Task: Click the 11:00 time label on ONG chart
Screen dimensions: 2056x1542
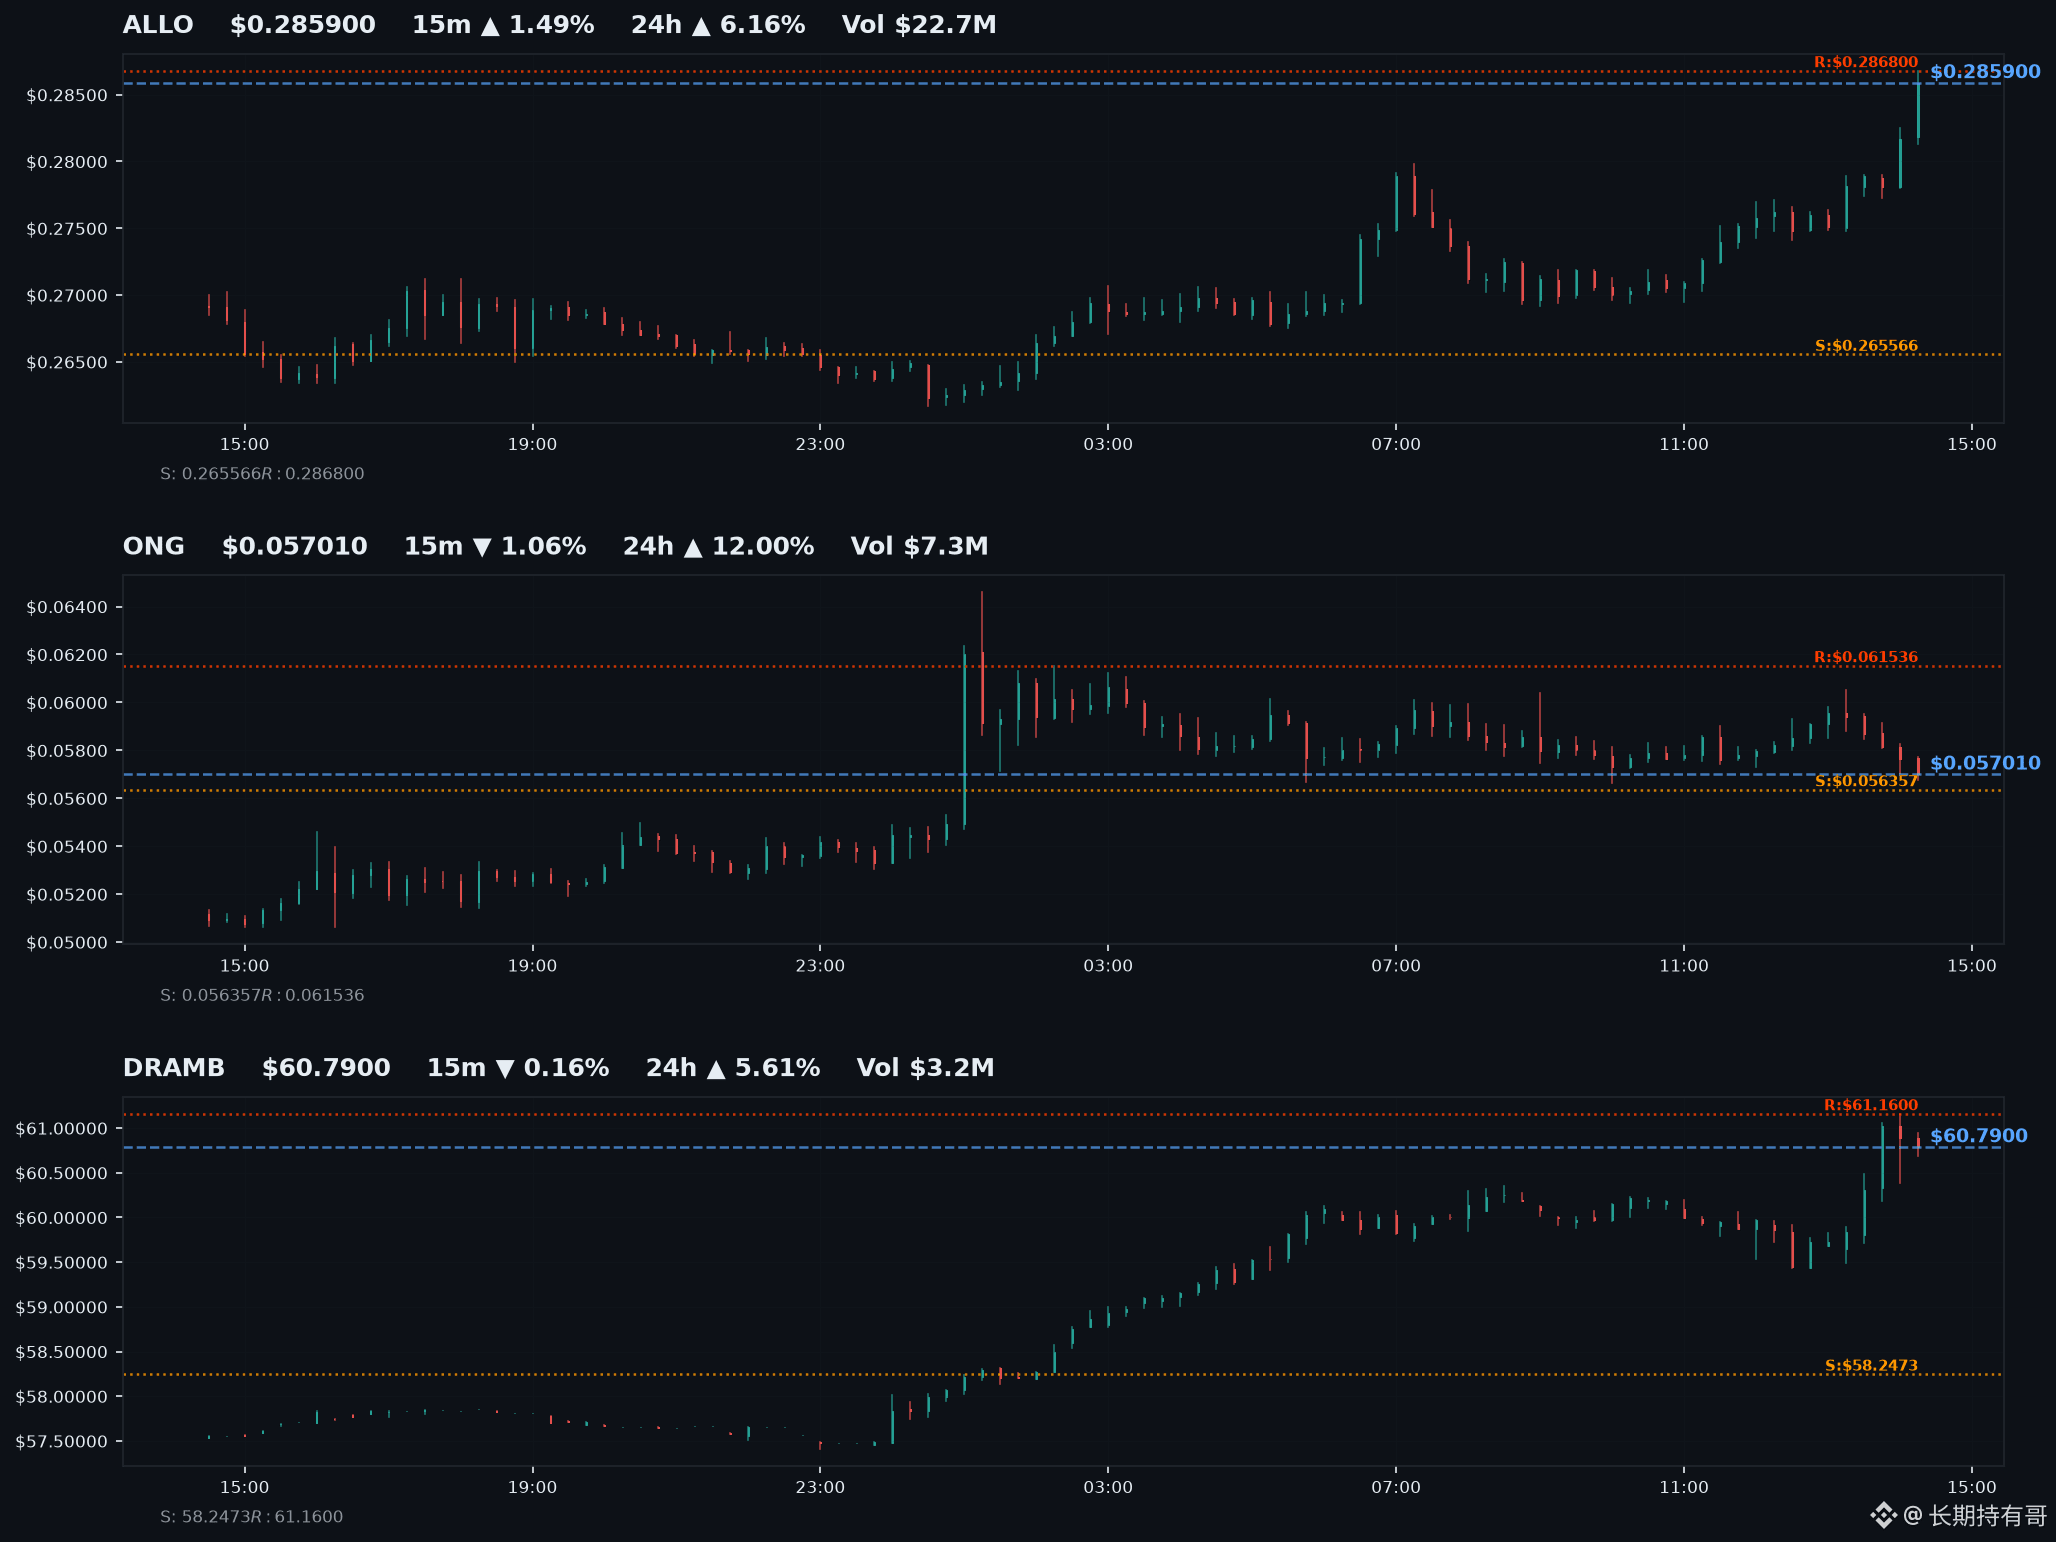Action: pos(1684,966)
